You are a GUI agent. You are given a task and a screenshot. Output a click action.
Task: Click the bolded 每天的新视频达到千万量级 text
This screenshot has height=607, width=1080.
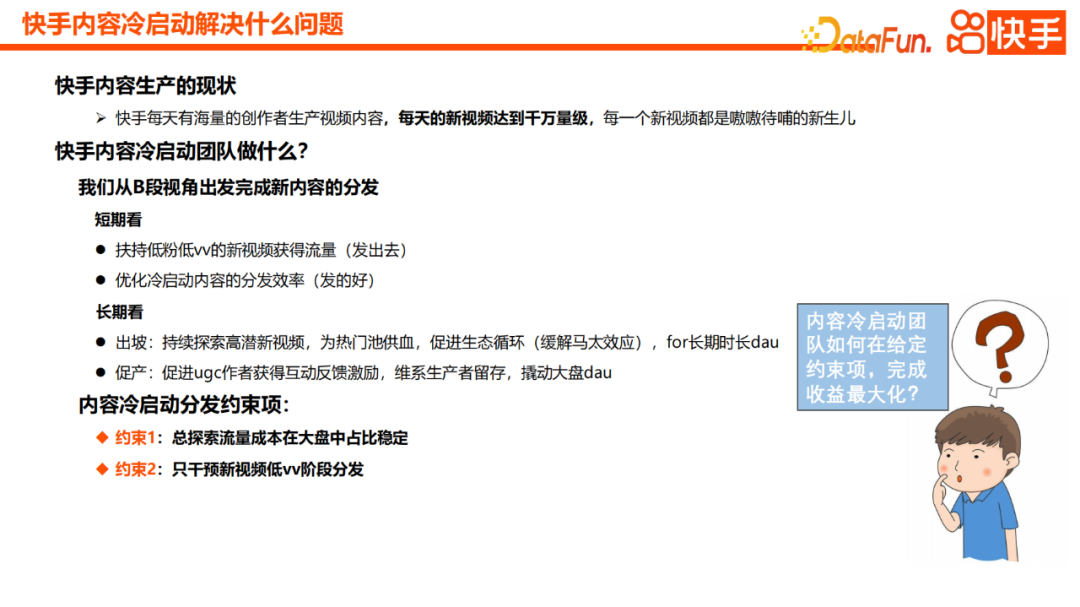click(495, 116)
